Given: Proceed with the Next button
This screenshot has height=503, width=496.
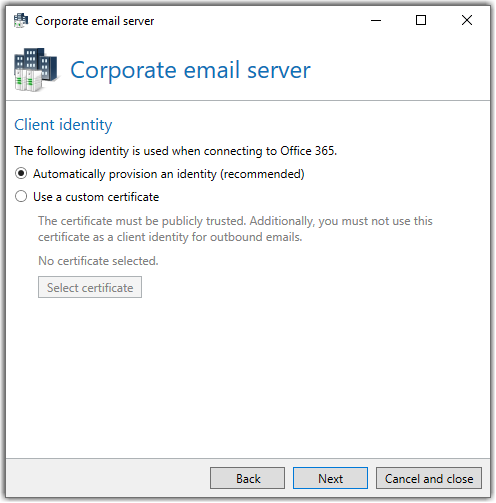Looking at the screenshot, I should click(331, 479).
